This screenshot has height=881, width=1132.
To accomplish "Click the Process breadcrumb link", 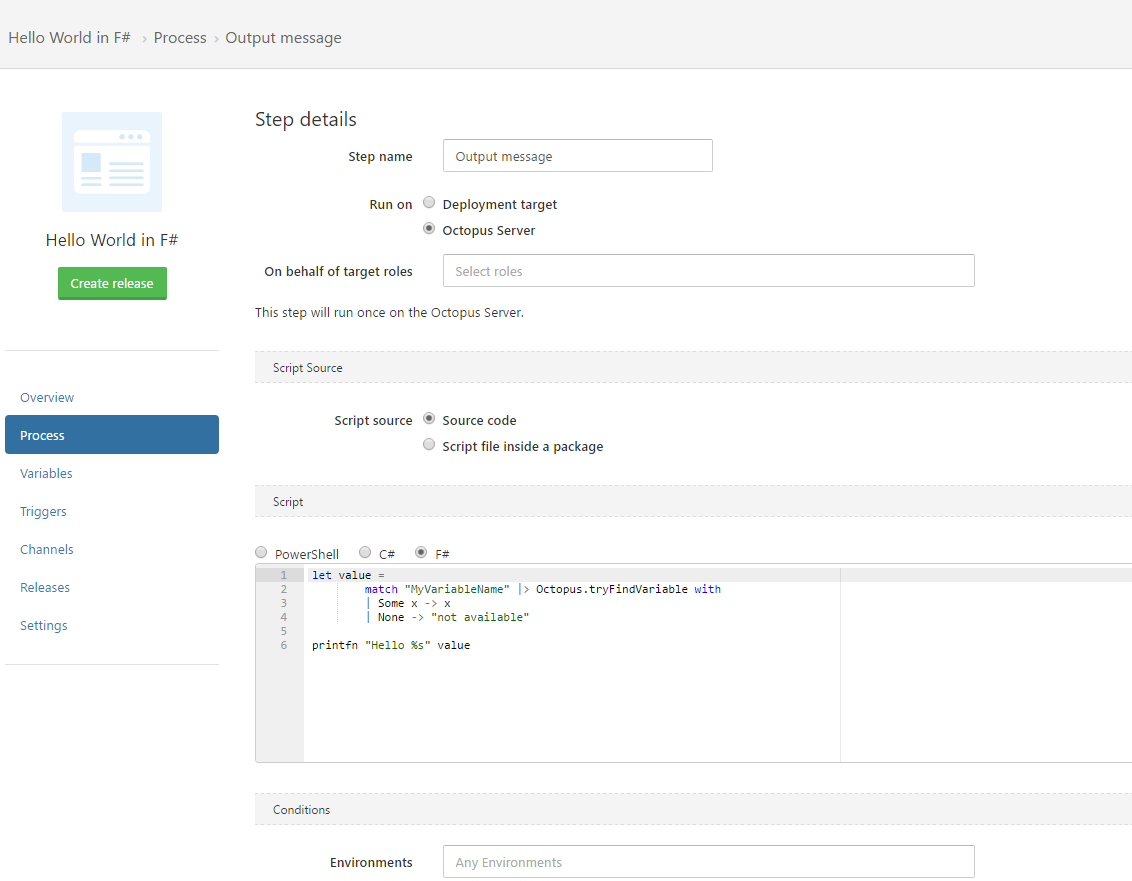I will coord(180,38).
